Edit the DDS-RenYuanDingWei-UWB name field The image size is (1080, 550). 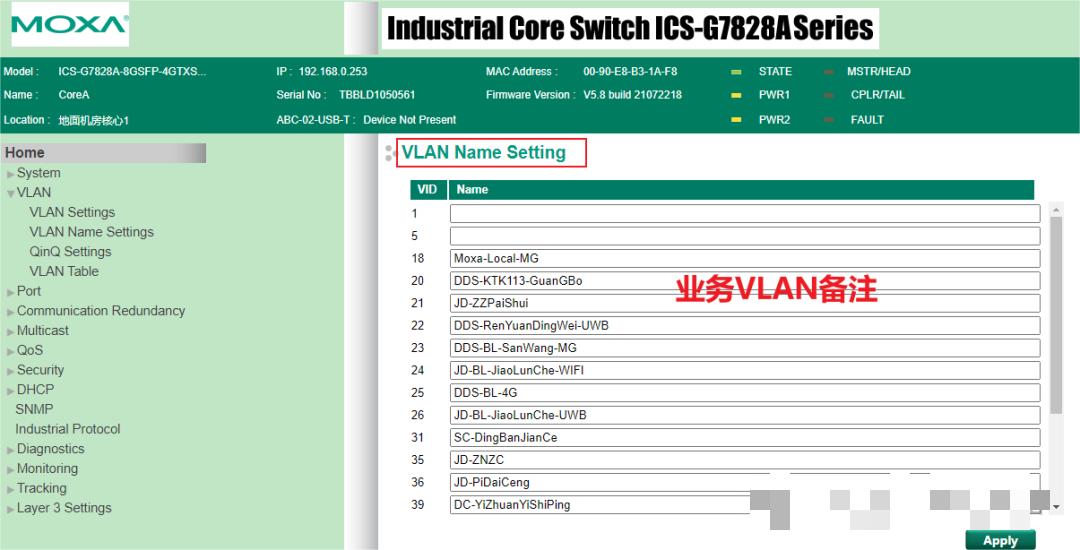745,326
